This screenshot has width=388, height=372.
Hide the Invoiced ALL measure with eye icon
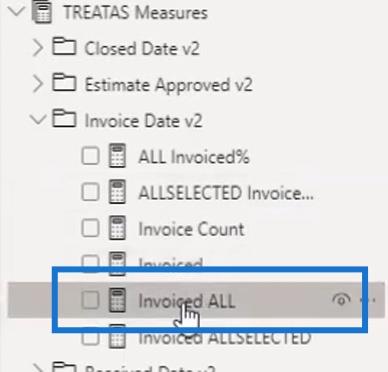click(x=341, y=300)
